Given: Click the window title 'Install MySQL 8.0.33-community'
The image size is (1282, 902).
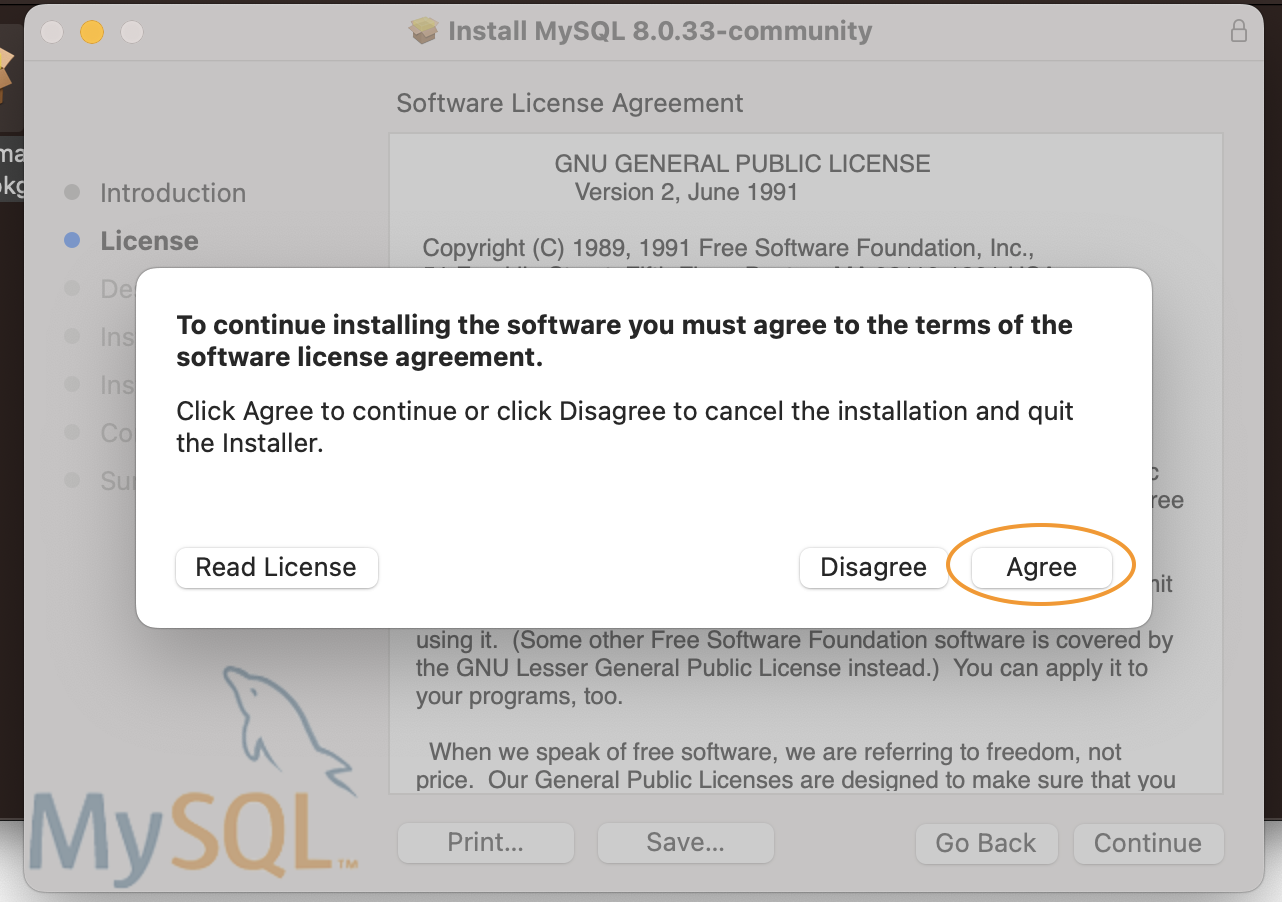Looking at the screenshot, I should click(x=660, y=31).
